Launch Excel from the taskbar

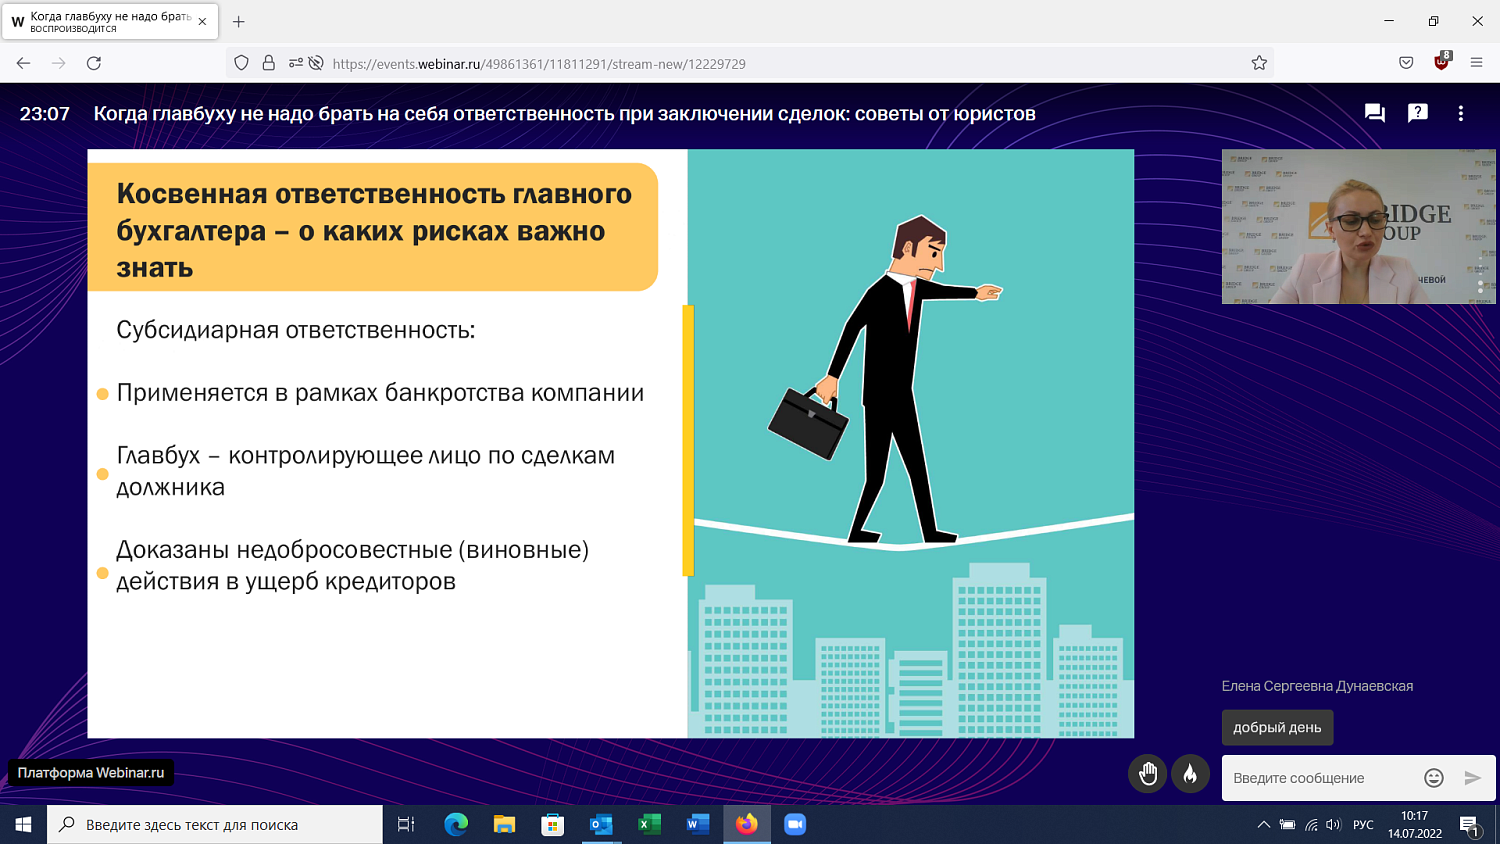649,824
